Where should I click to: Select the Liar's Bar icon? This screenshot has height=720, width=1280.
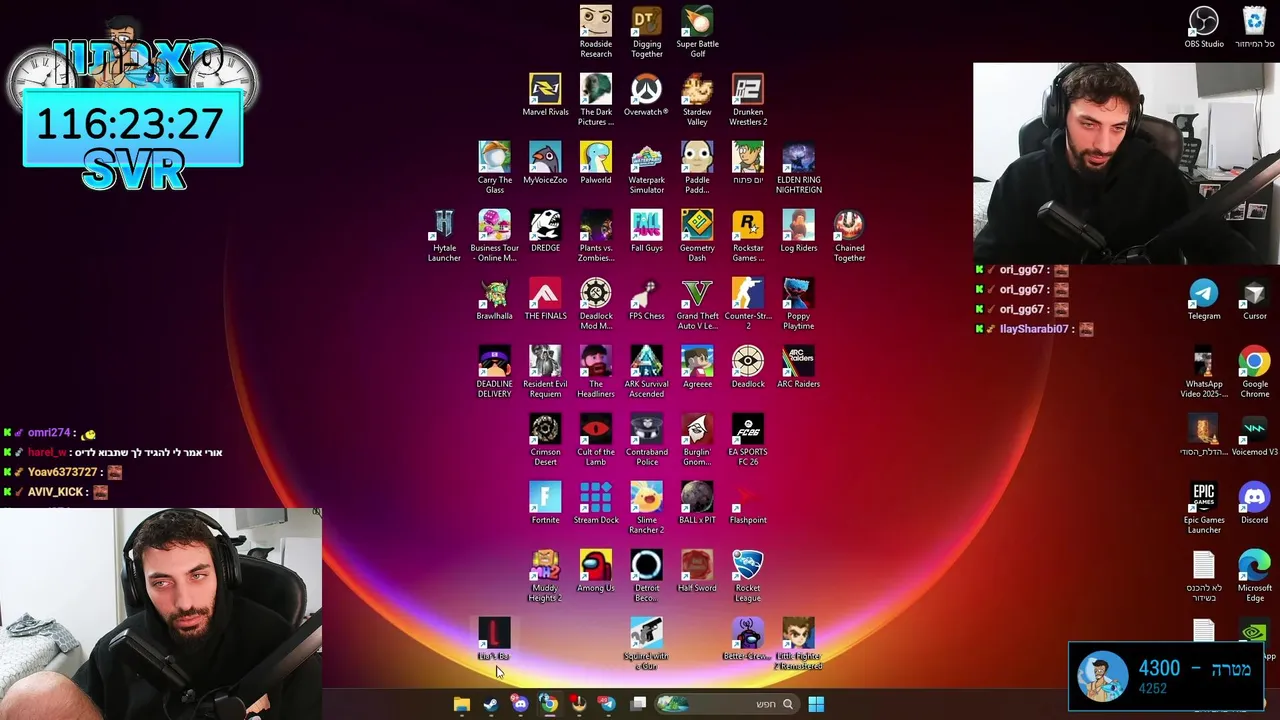[x=494, y=639]
